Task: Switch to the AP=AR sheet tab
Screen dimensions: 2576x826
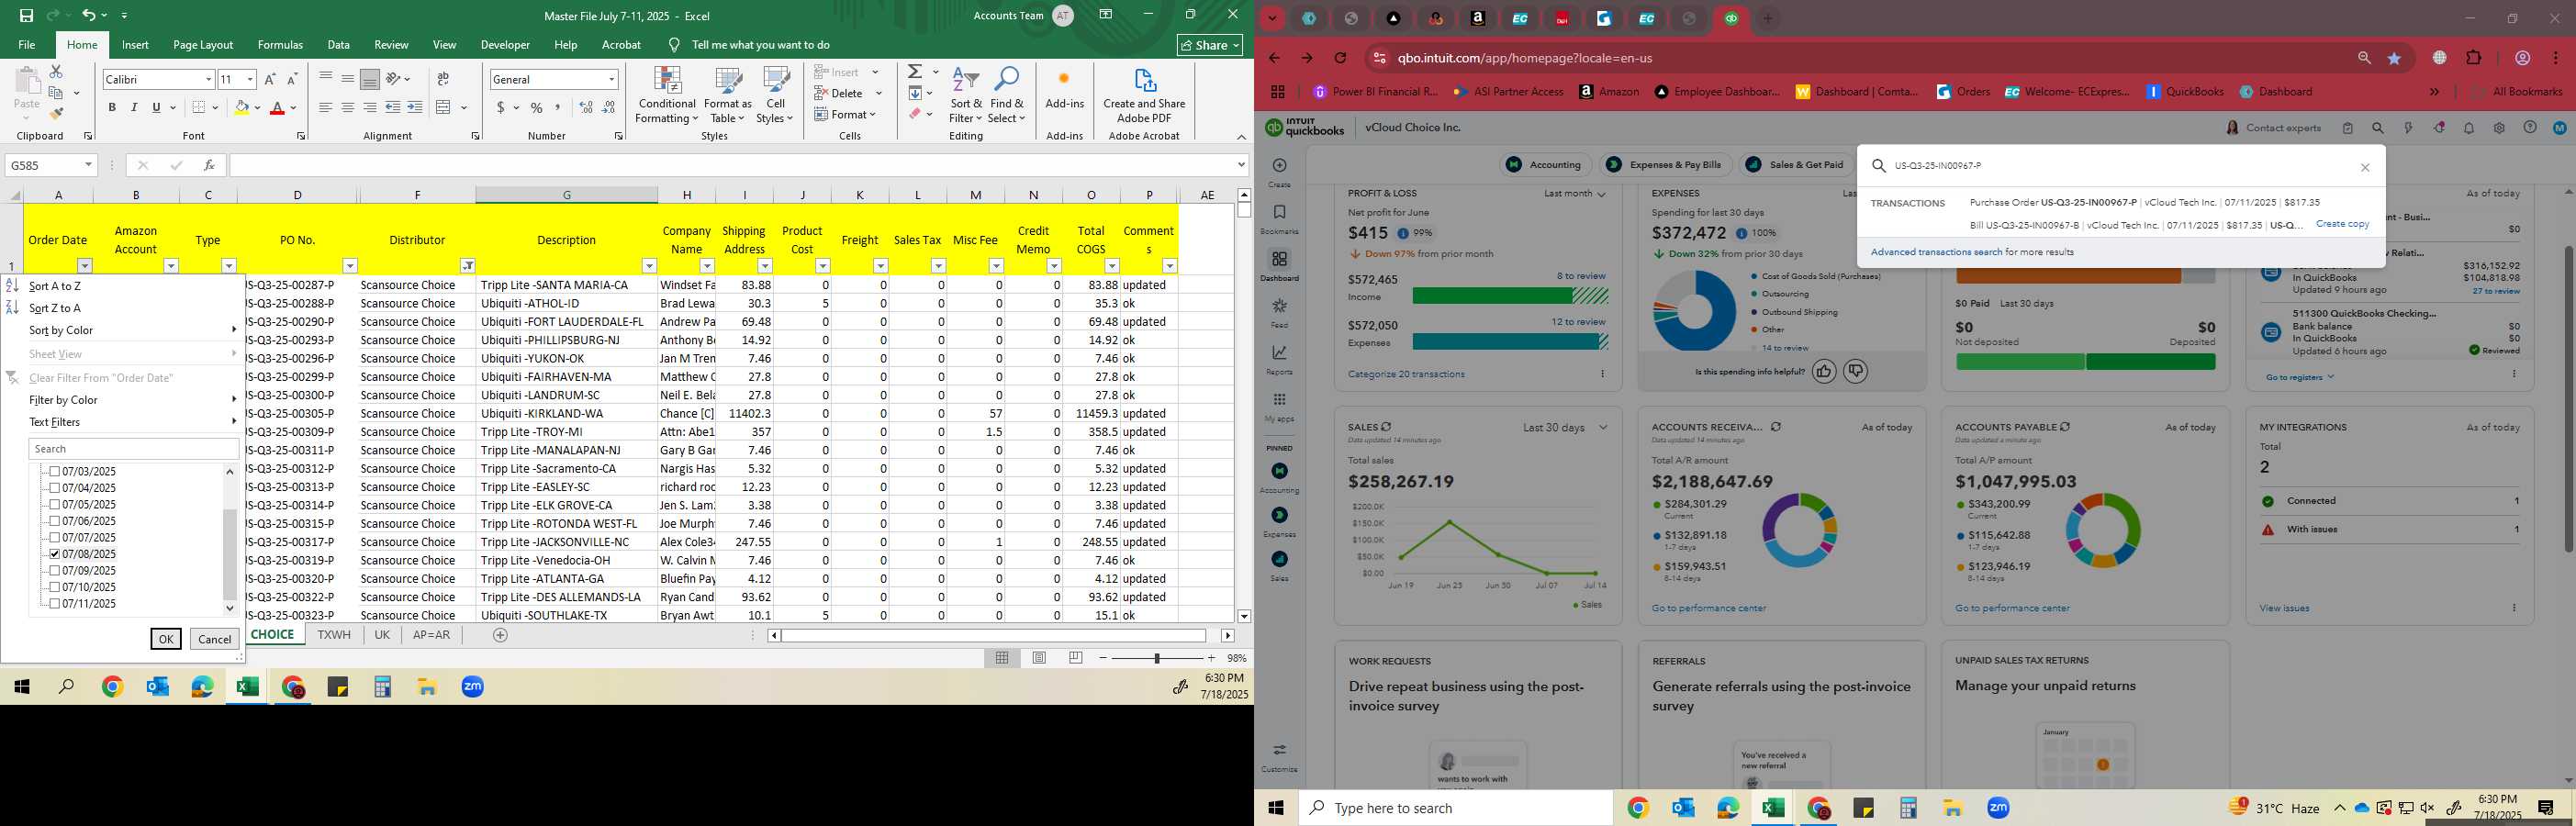Action: tap(431, 635)
